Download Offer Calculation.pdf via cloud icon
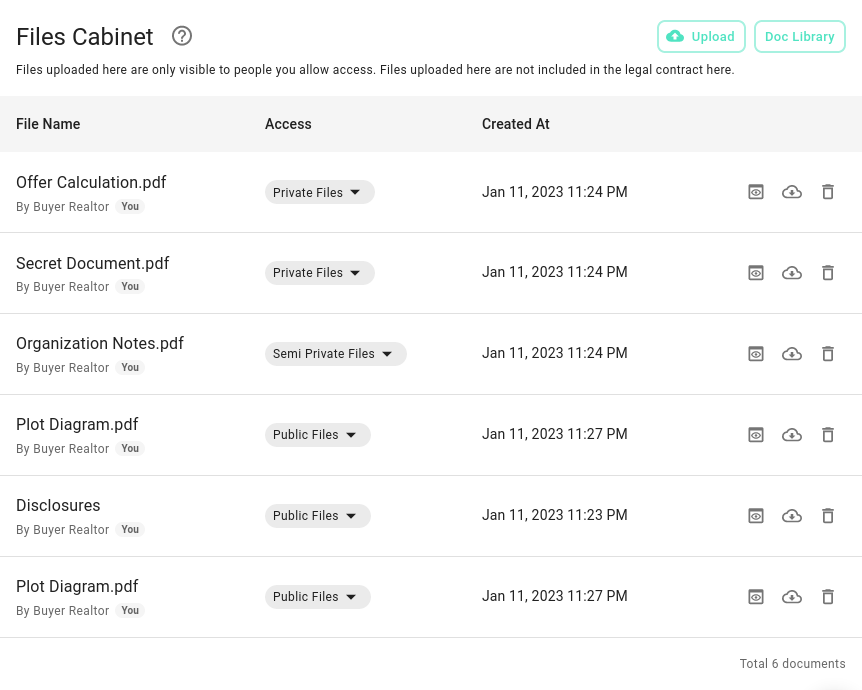The width and height of the screenshot is (862, 690). (792, 191)
